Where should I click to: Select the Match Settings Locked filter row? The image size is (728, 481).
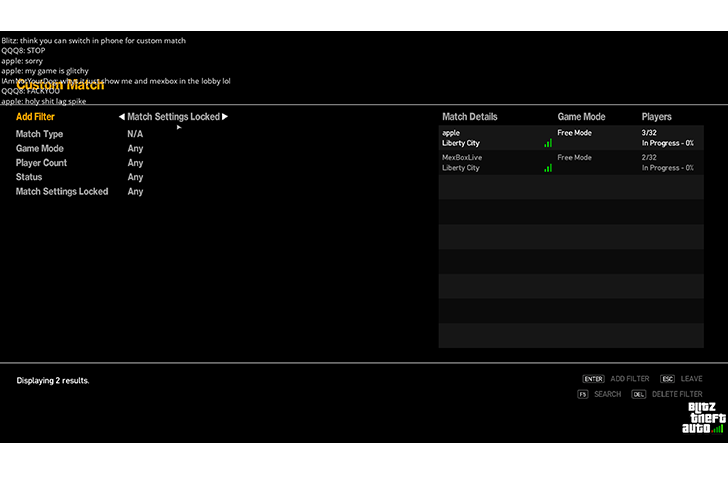[79, 191]
